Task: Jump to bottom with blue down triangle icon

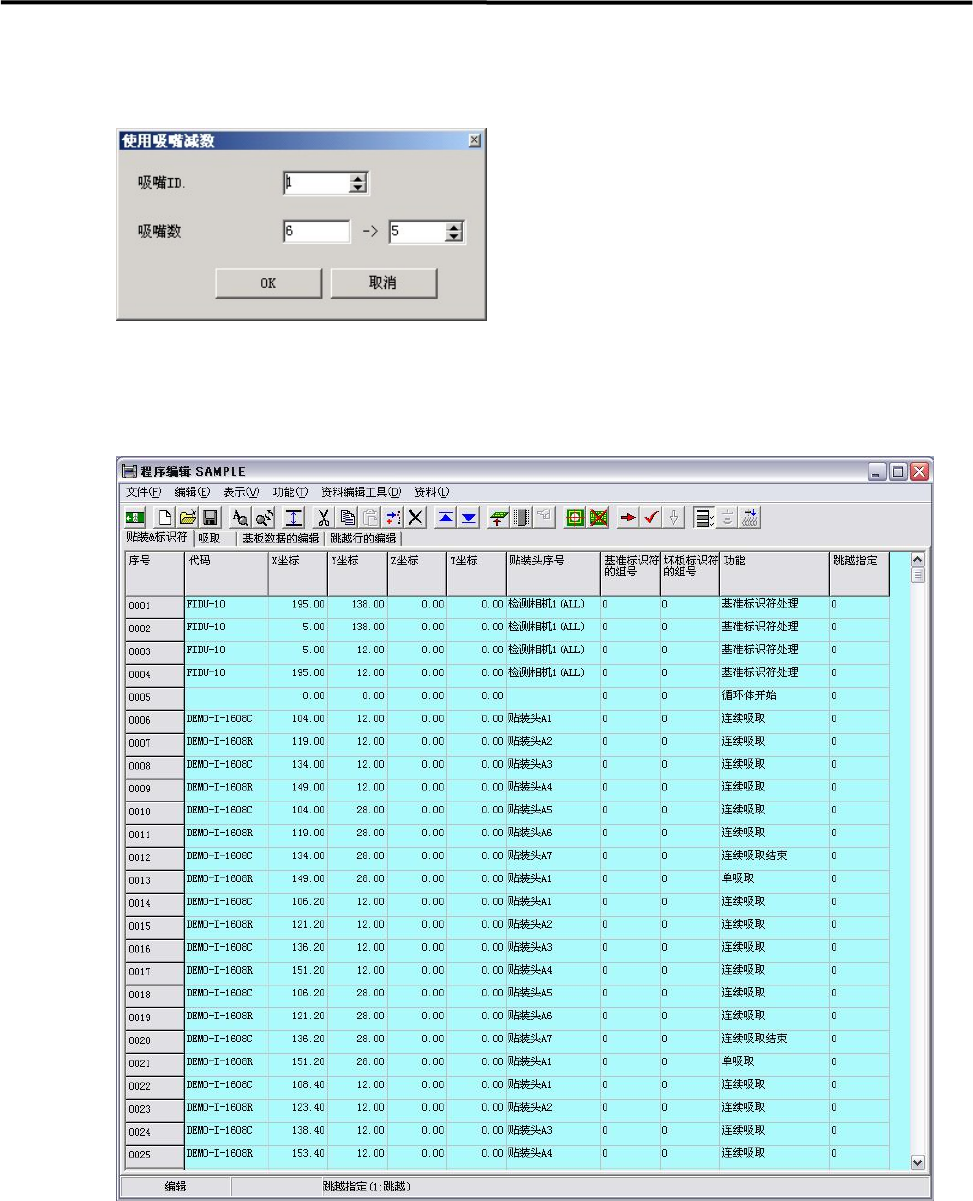Action: click(x=468, y=517)
